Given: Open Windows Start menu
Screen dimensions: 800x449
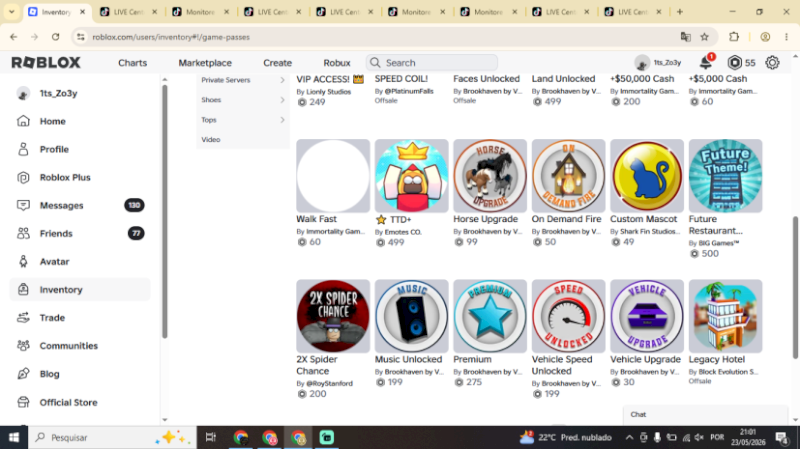Looking at the screenshot, I should [14, 437].
